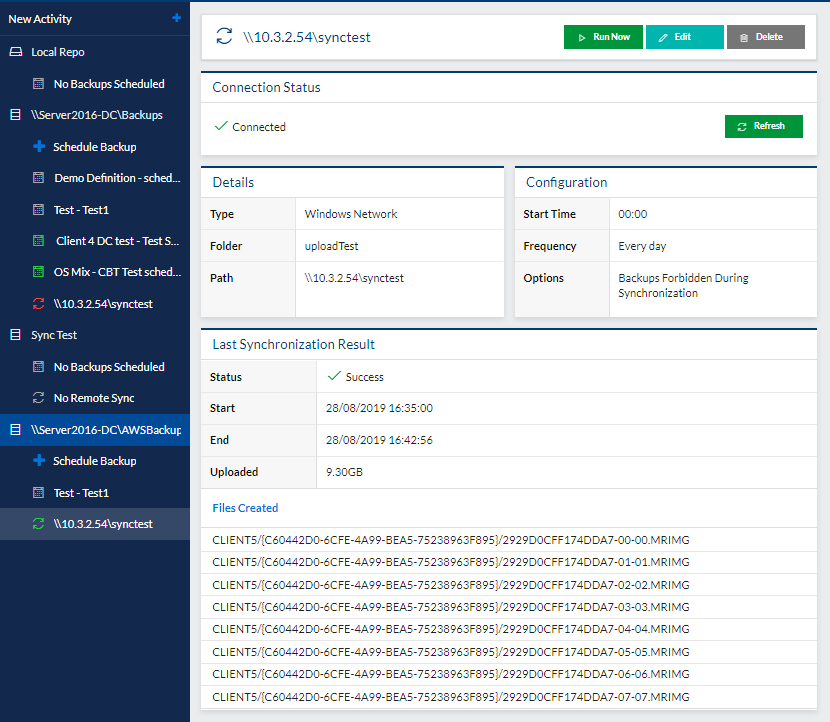Select No Remote Sync under Sync Test
This screenshot has height=722, width=830.
(x=94, y=398)
